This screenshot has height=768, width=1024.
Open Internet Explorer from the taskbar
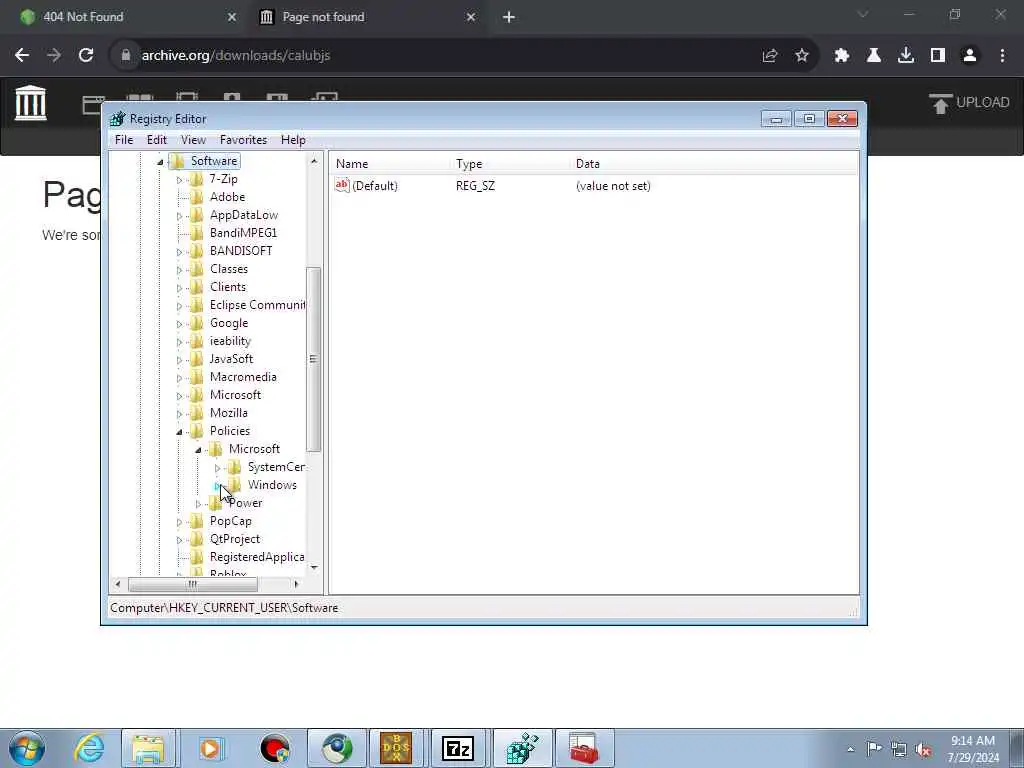pos(89,748)
